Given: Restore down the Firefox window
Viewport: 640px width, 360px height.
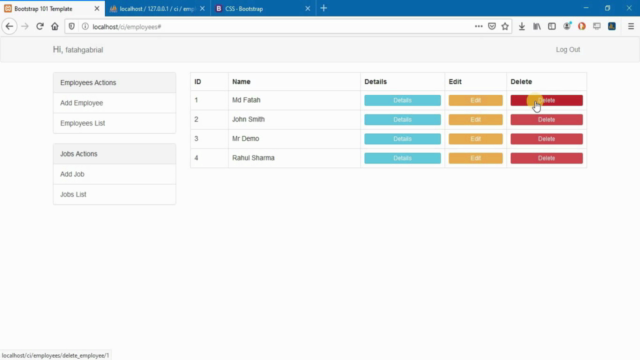Looking at the screenshot, I should point(607,8).
